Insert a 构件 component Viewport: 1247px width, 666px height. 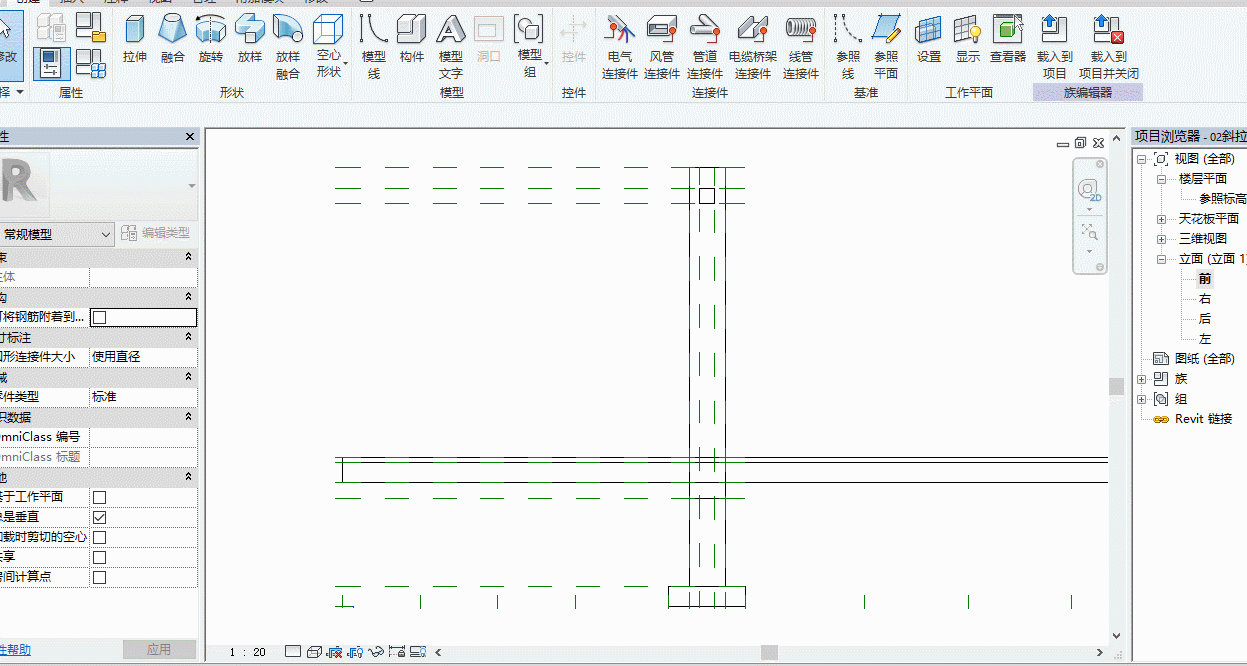[412, 40]
